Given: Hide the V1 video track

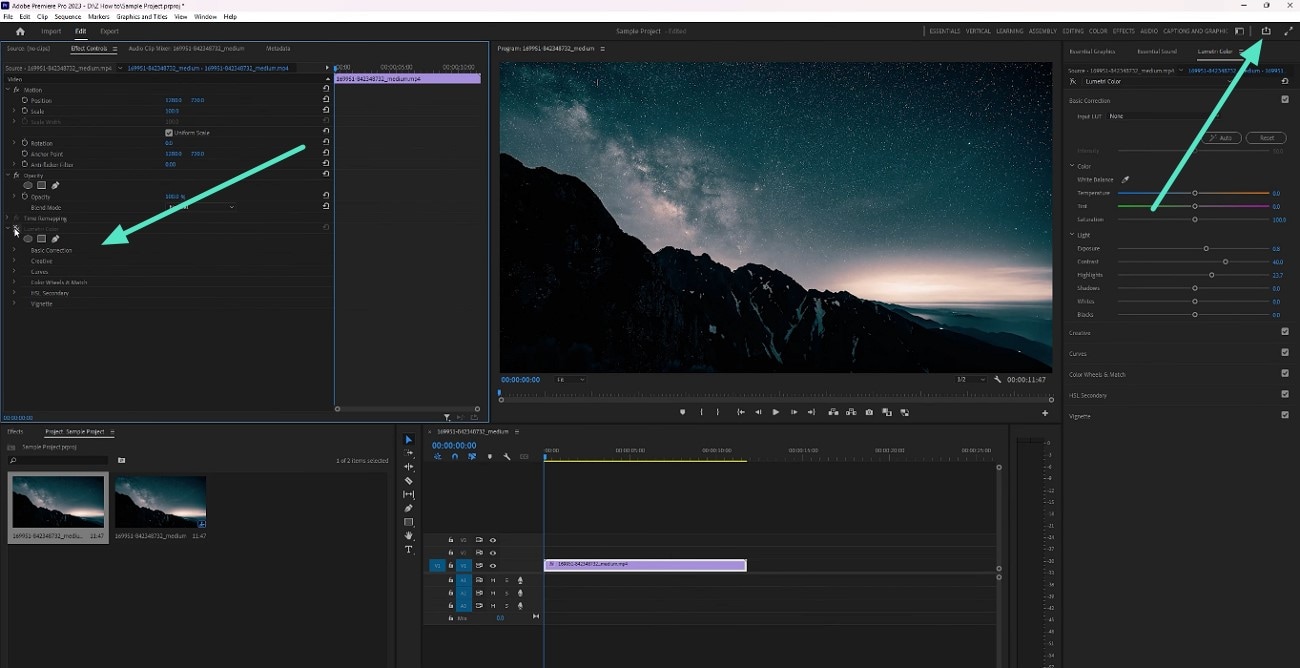Looking at the screenshot, I should [x=492, y=566].
